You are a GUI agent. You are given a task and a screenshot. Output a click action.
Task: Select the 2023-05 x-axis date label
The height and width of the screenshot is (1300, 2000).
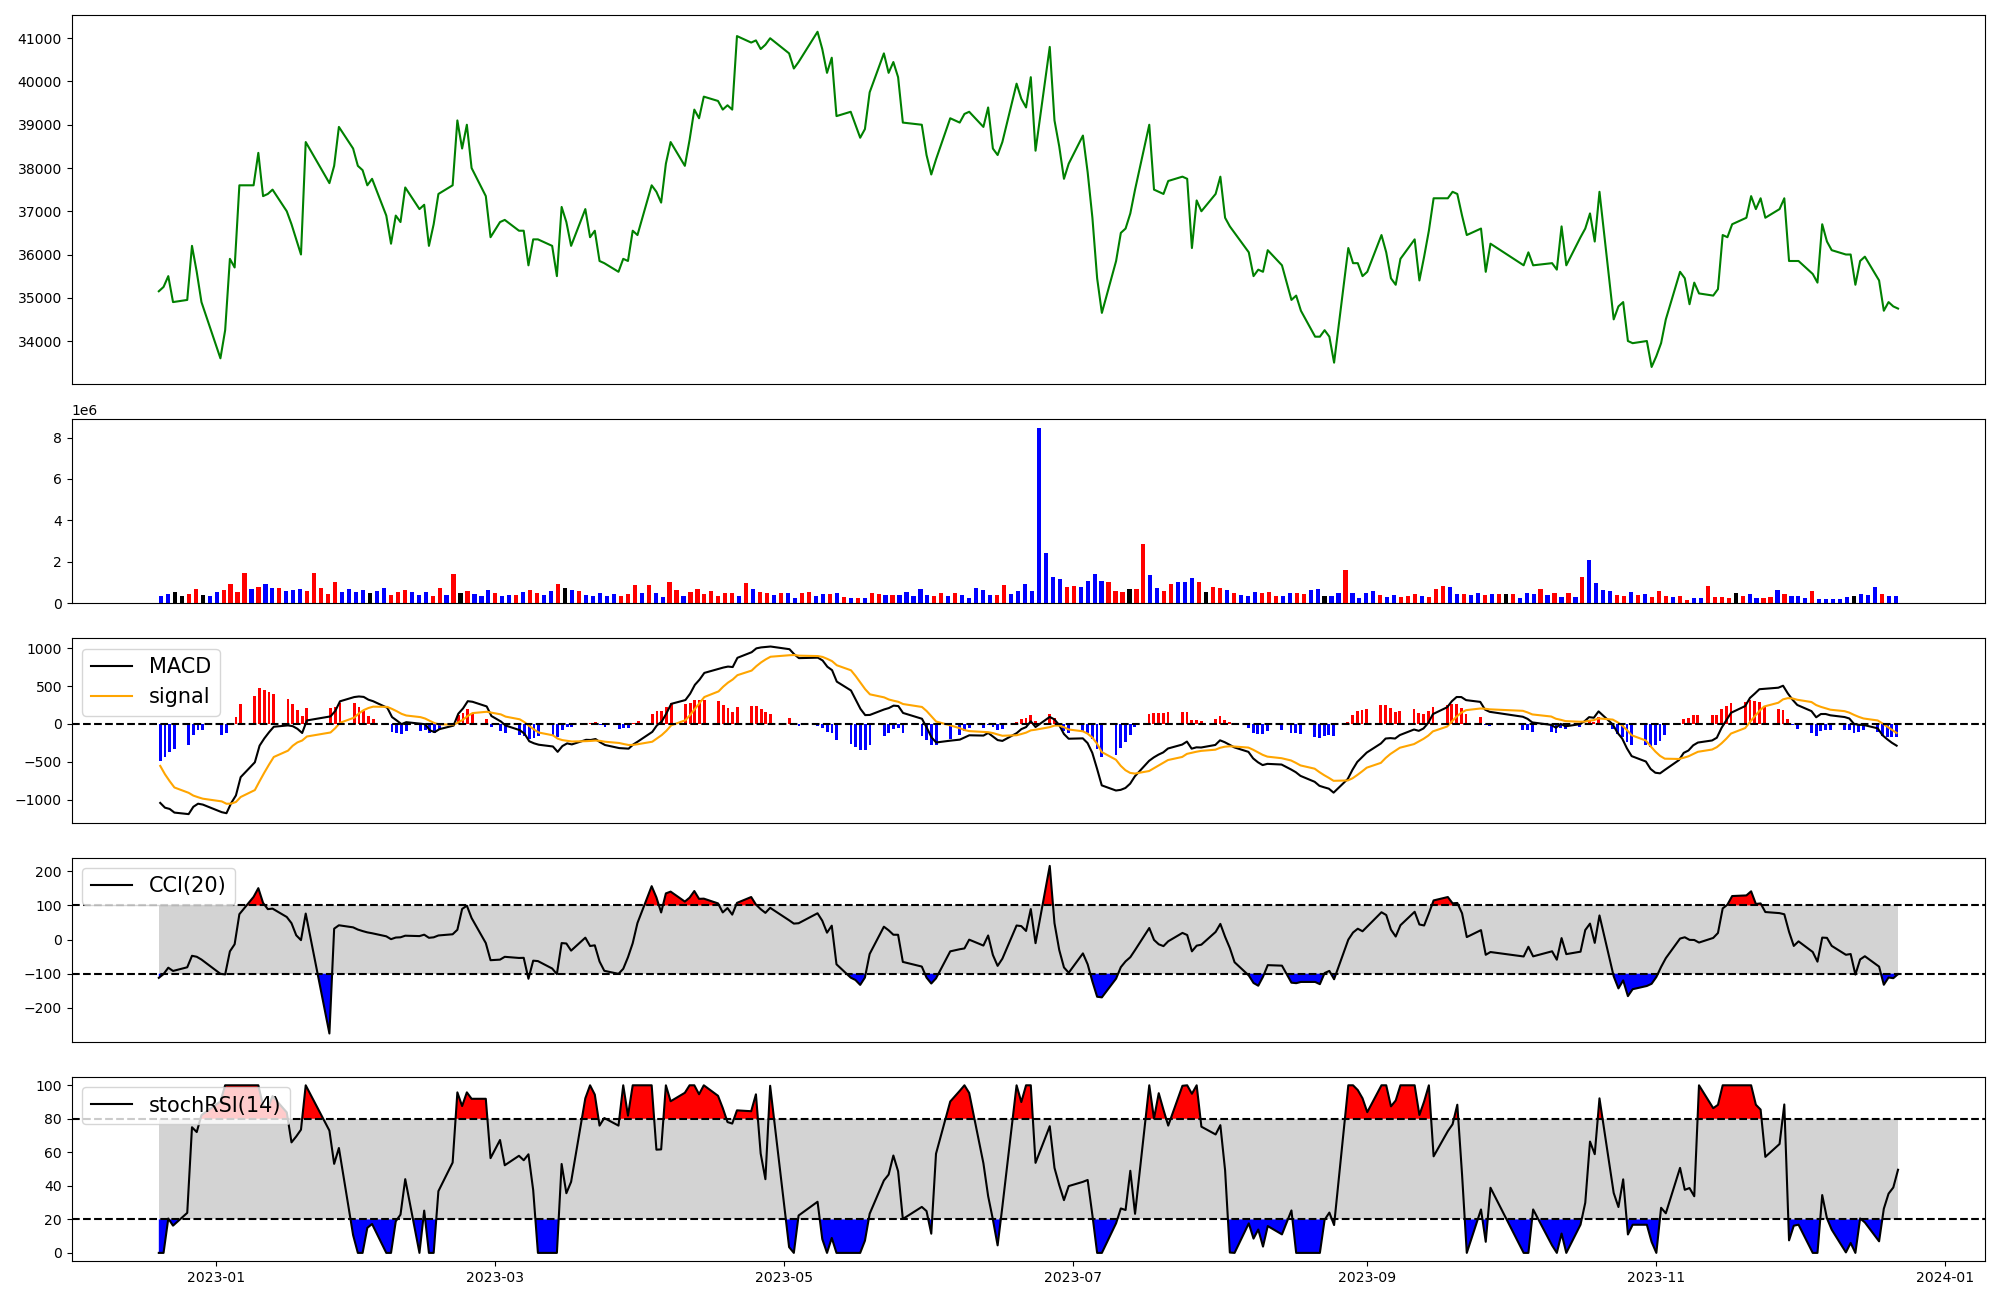(x=784, y=1277)
